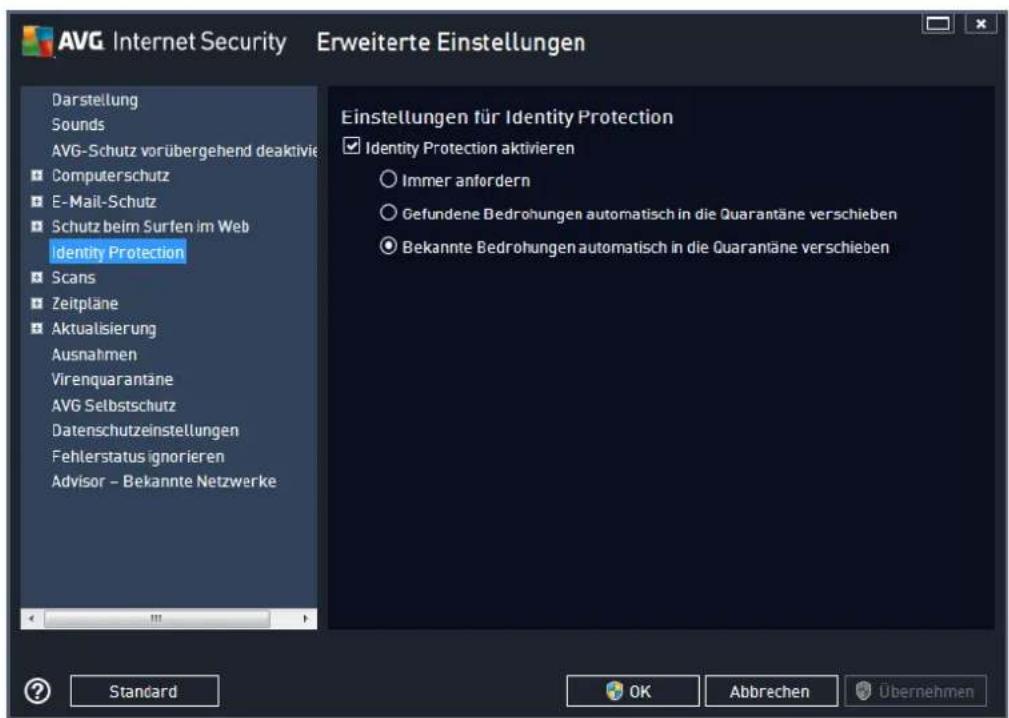Select Gefundene Bedrohungen automatisch in Quarantäne
Screen dimensions: 1009x718
tap(388, 212)
